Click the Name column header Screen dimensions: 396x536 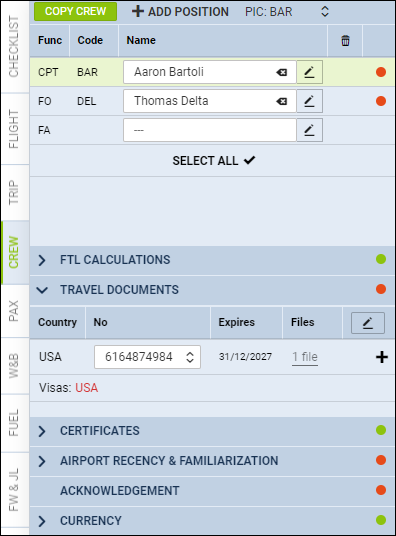(x=141, y=40)
